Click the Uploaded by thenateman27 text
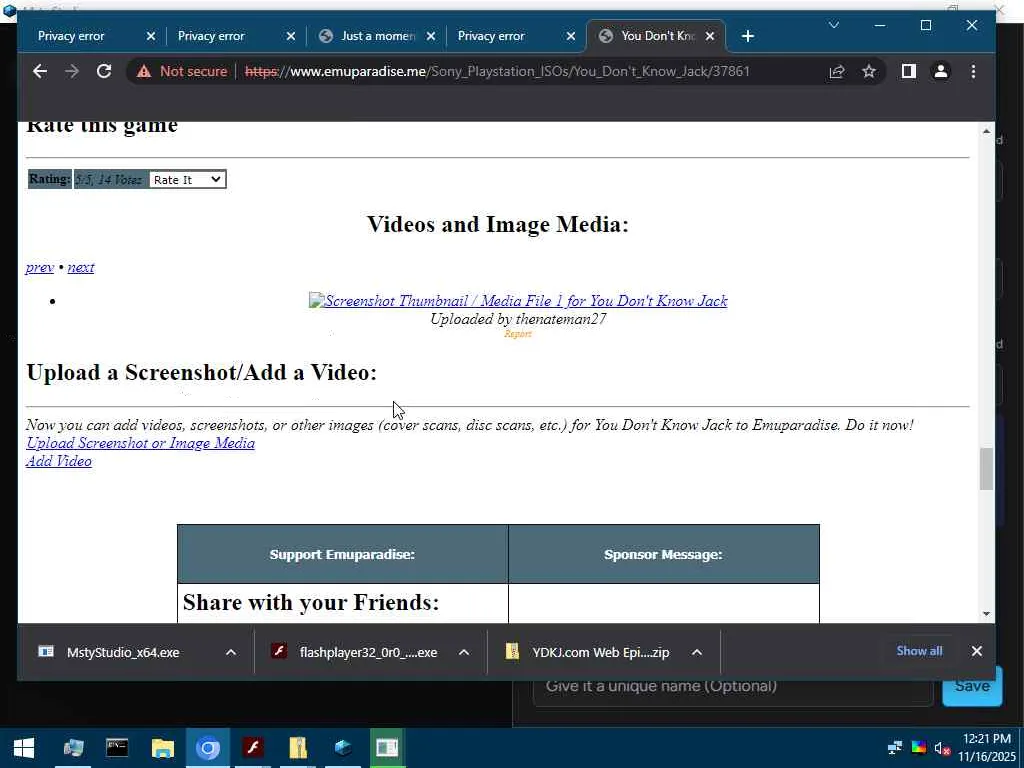1024x768 pixels. tap(518, 319)
